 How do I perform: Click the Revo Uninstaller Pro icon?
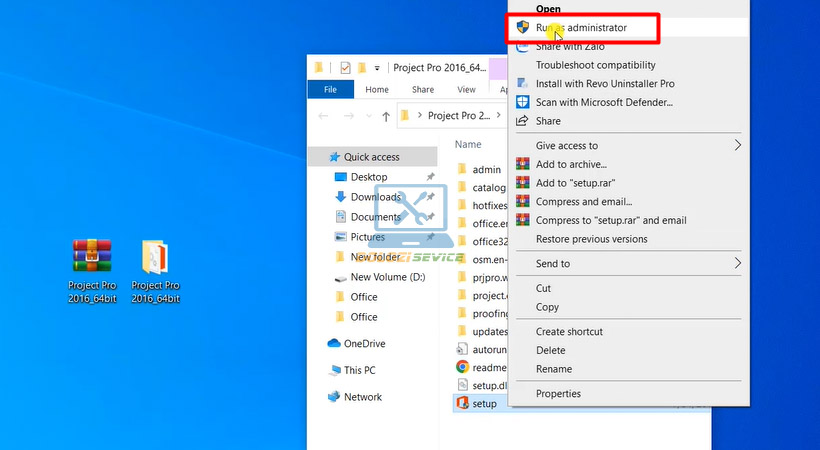522,84
